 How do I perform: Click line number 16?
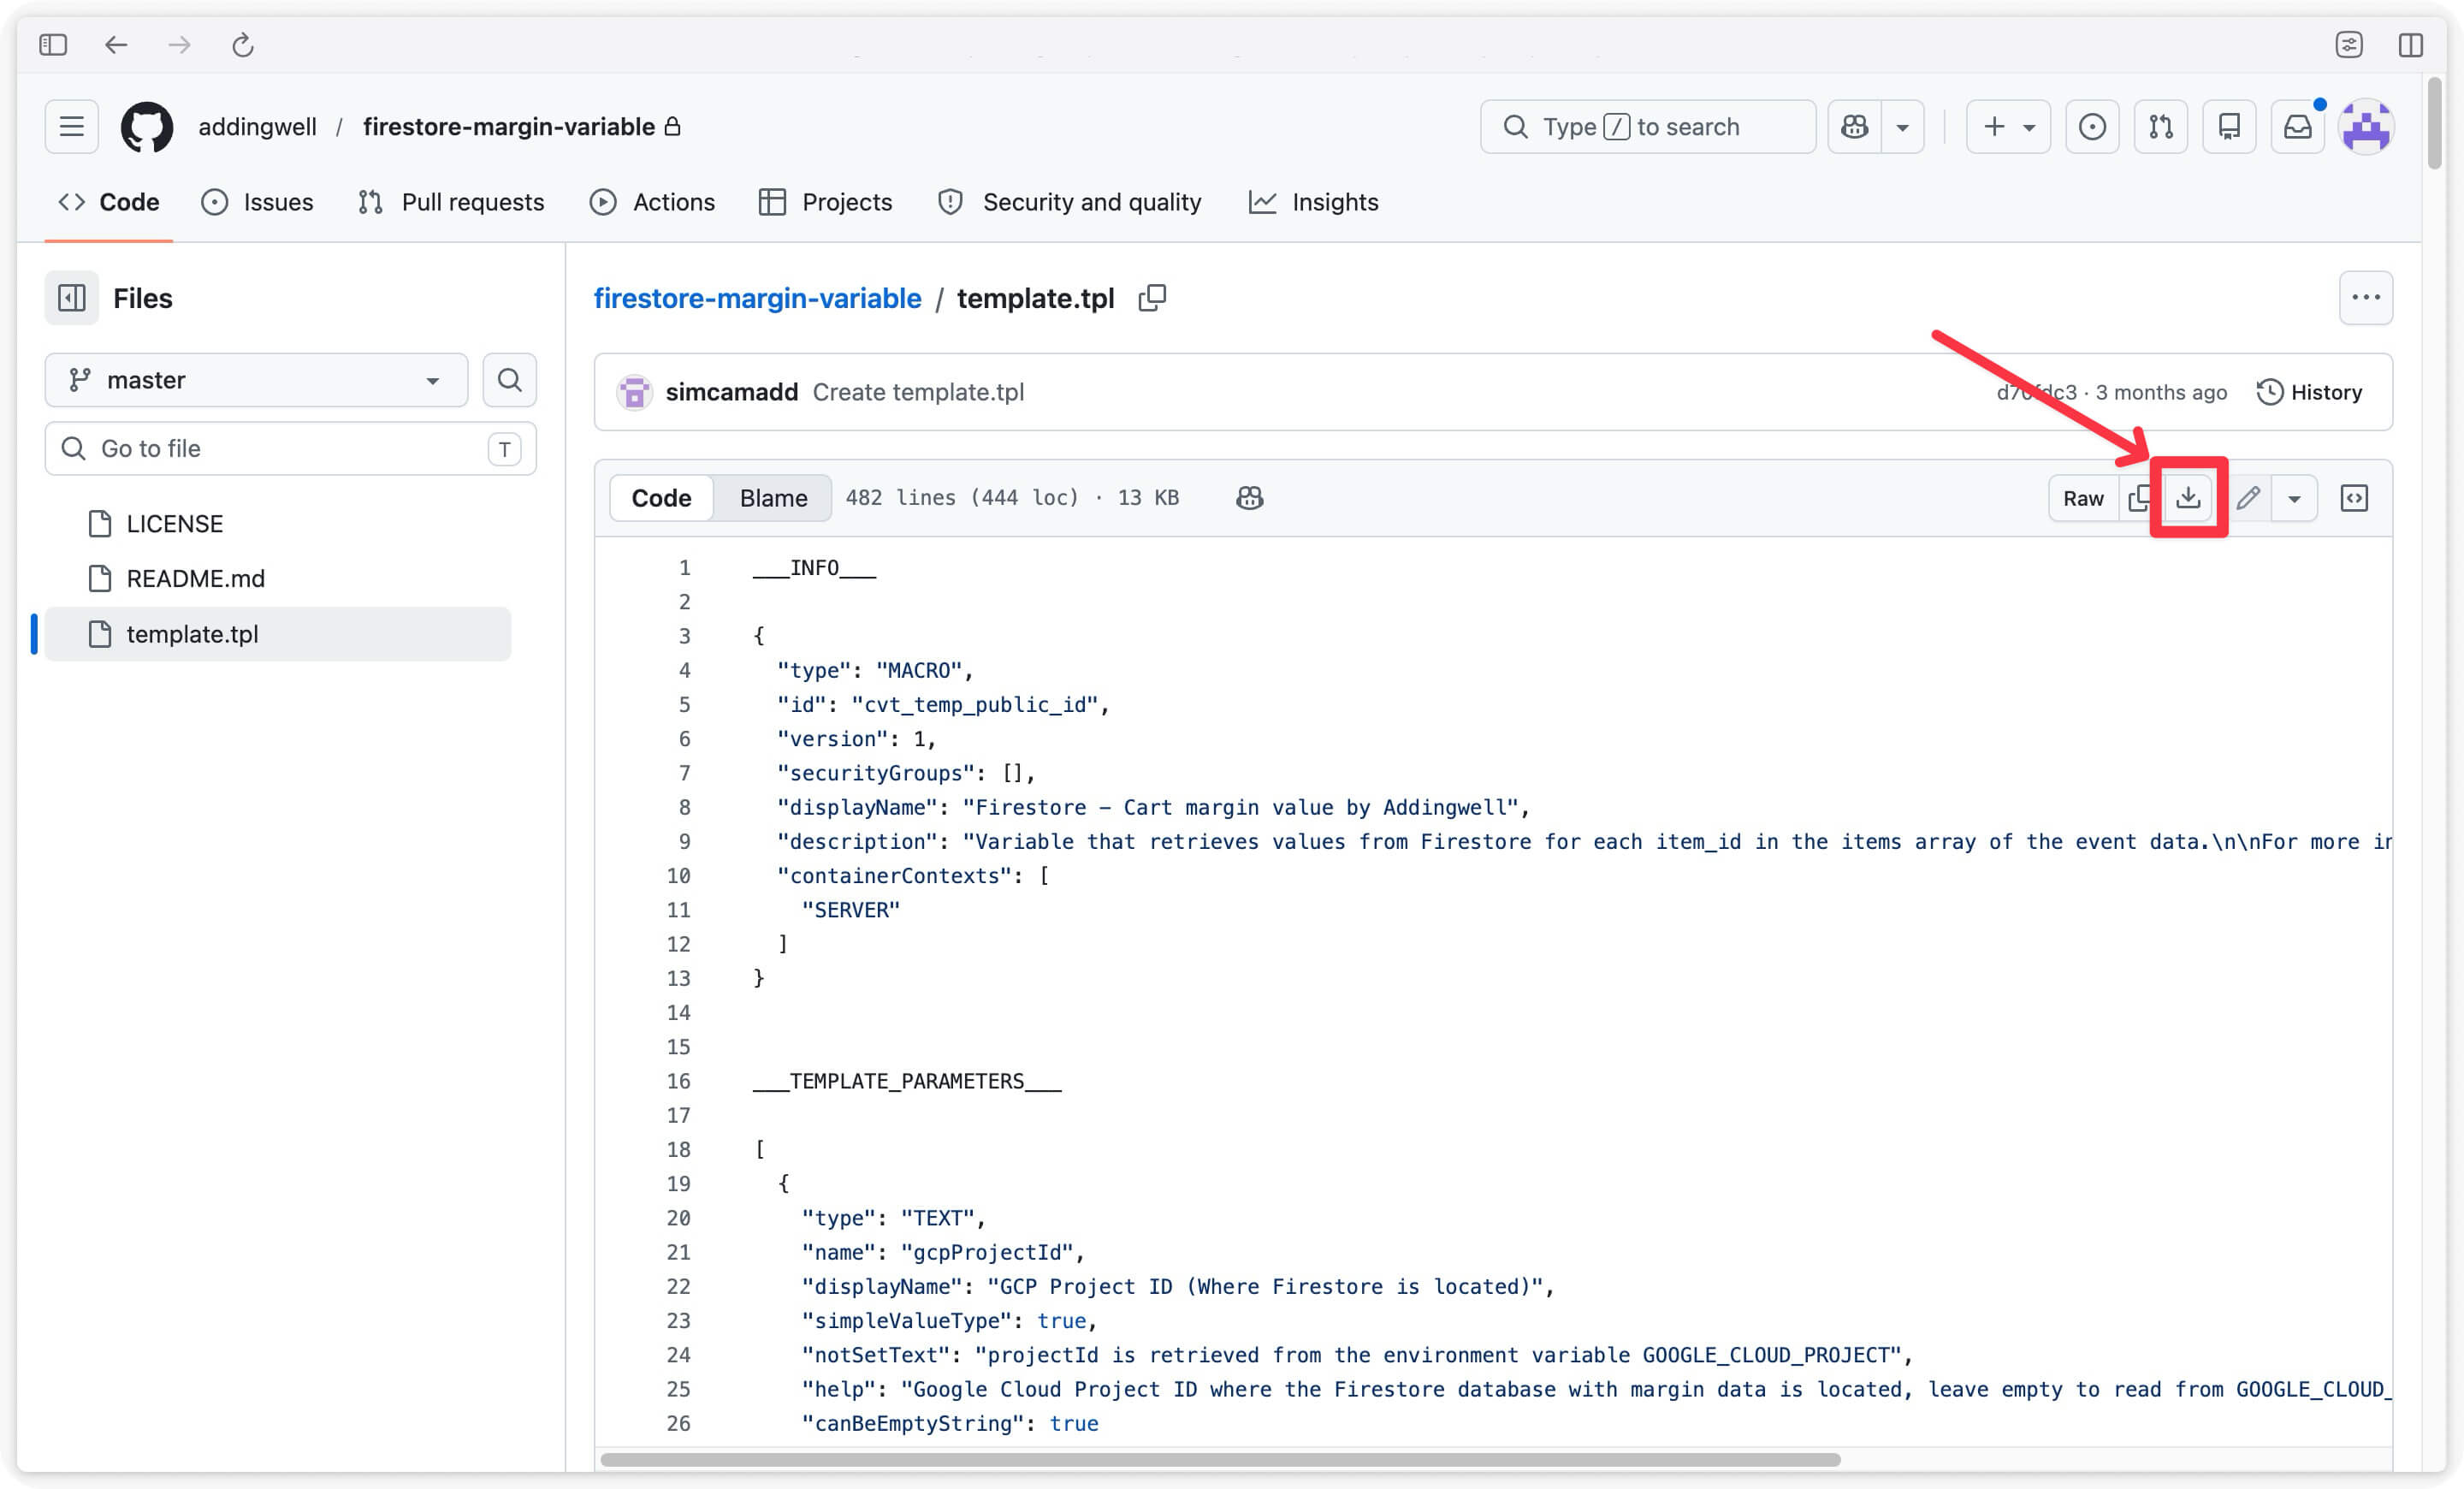(678, 1081)
